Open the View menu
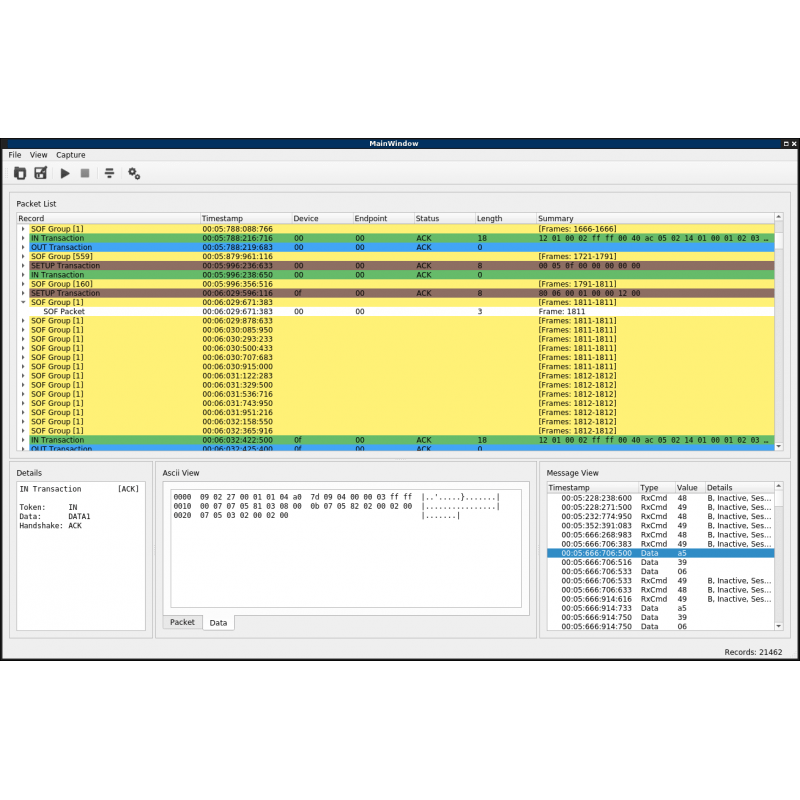The height and width of the screenshot is (800, 800). tap(38, 155)
